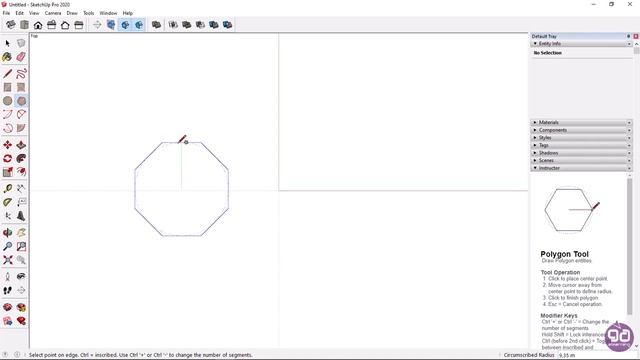Pick the Axes tool
This screenshot has width=640, height=360.
point(7,216)
